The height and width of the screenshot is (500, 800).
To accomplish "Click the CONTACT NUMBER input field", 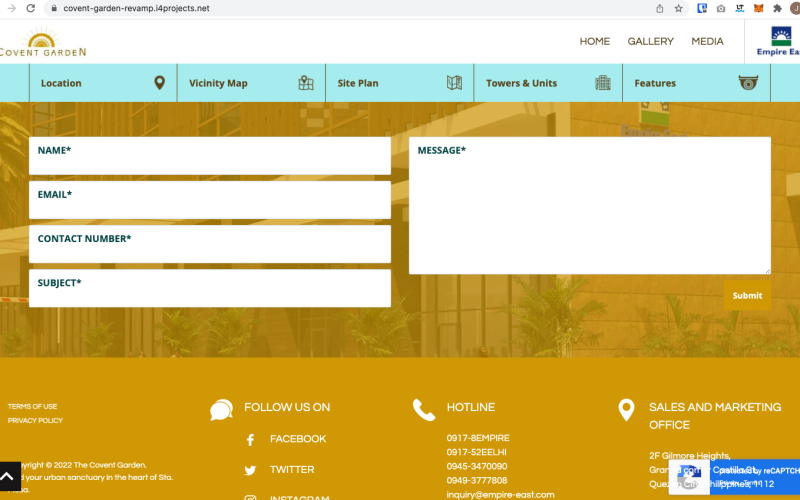I will tap(210, 244).
